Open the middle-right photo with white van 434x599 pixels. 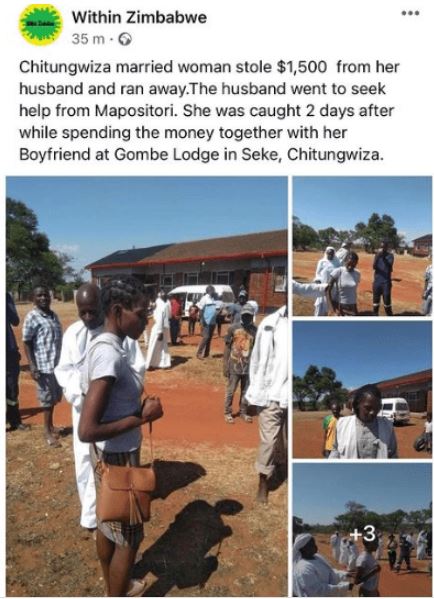pos(362,389)
